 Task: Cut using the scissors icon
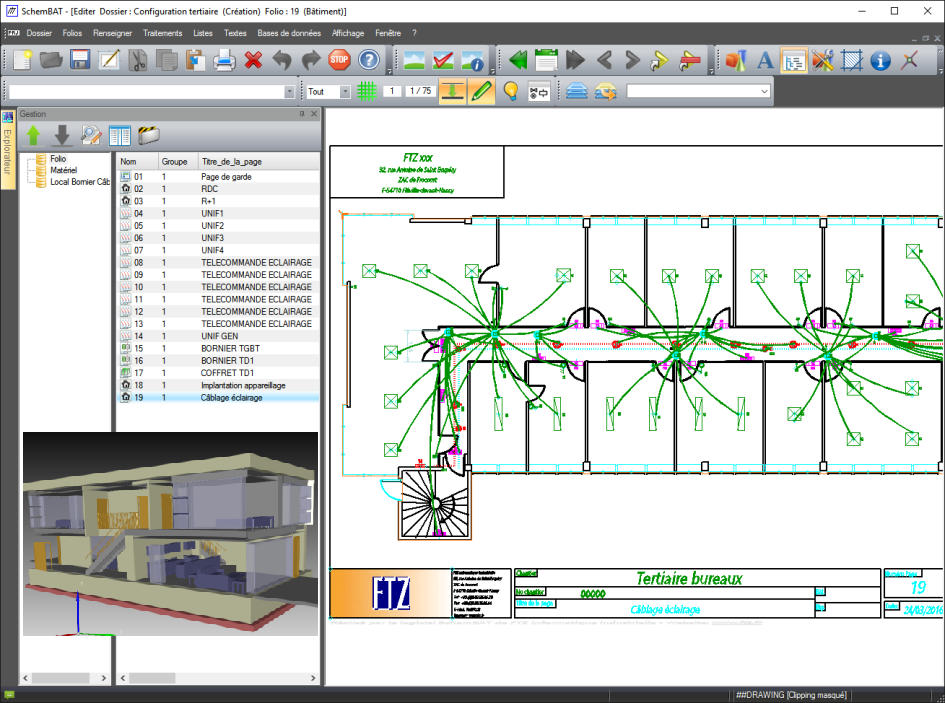tap(138, 60)
